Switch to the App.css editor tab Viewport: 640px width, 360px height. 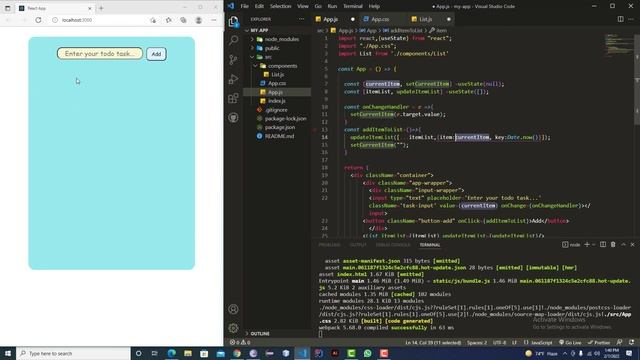coord(380,19)
